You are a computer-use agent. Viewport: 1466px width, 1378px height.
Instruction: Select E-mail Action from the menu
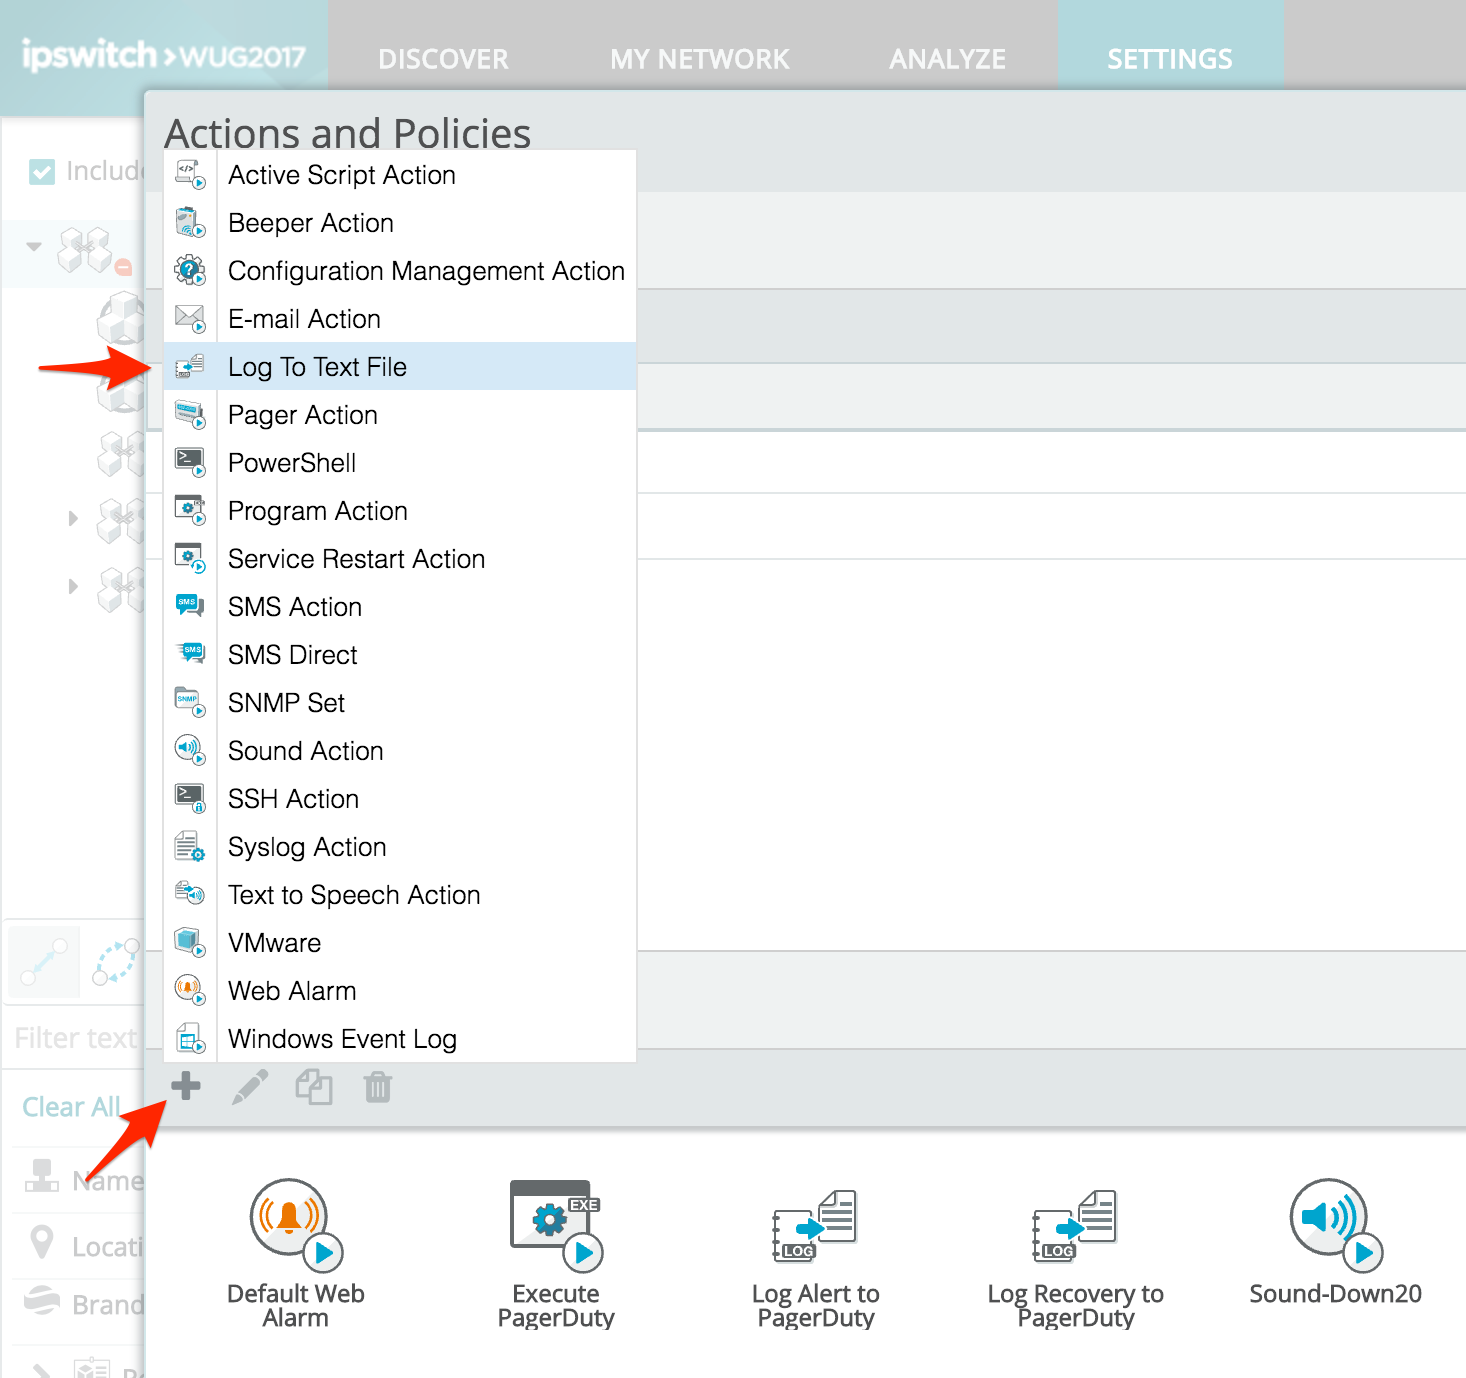point(304,319)
